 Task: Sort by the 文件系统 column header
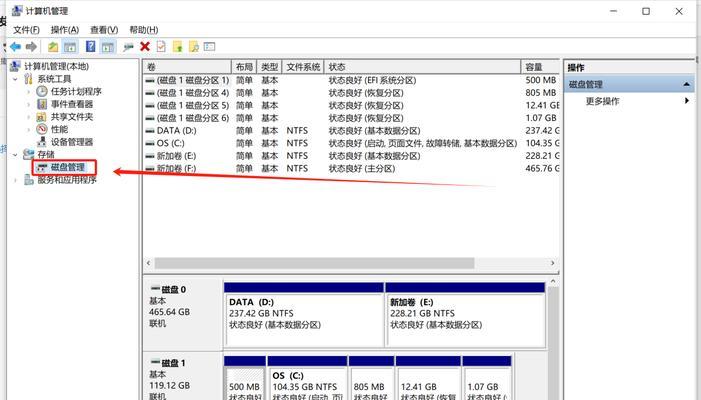coord(303,67)
